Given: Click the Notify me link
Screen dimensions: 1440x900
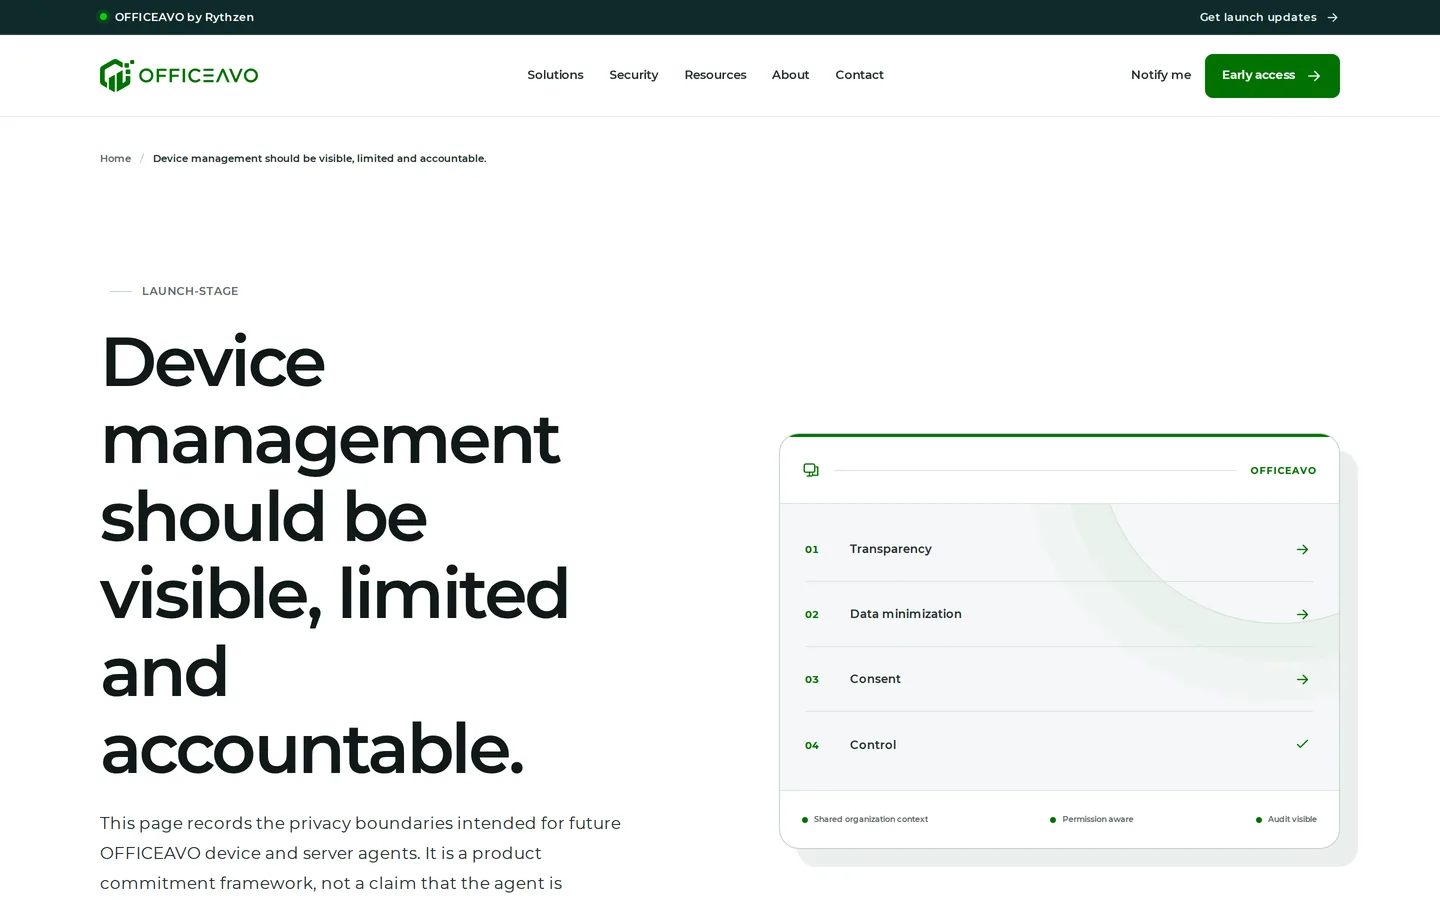Looking at the screenshot, I should tap(1161, 75).
